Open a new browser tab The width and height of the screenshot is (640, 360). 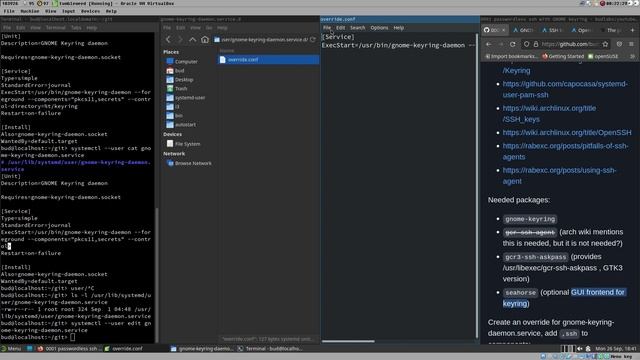(x=632, y=30)
